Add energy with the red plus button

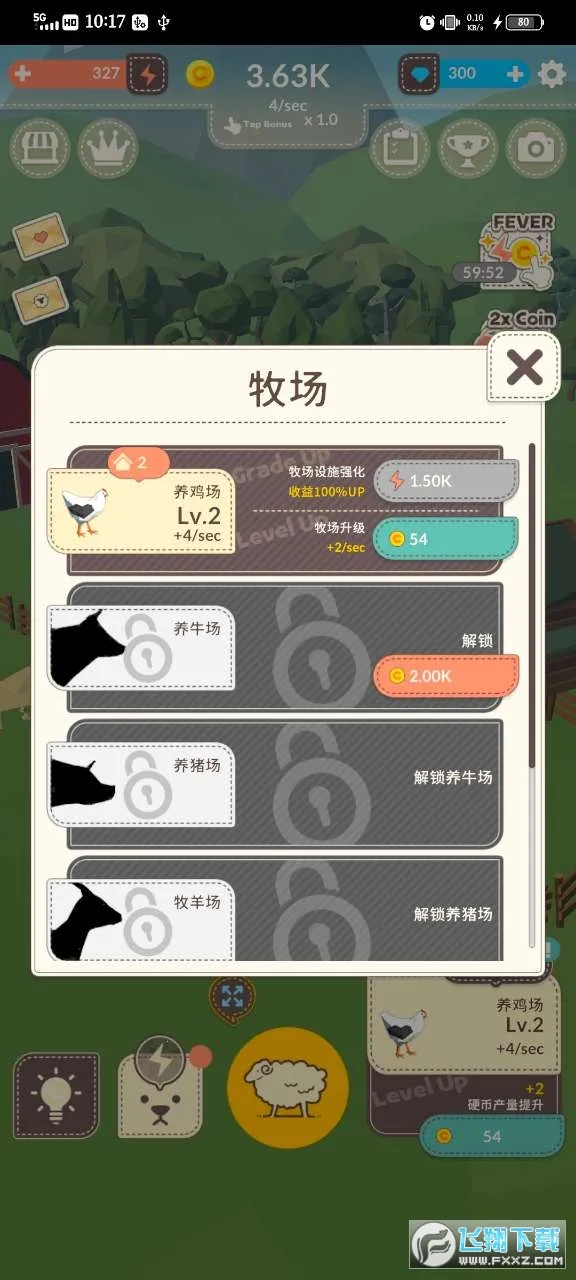pos(22,74)
